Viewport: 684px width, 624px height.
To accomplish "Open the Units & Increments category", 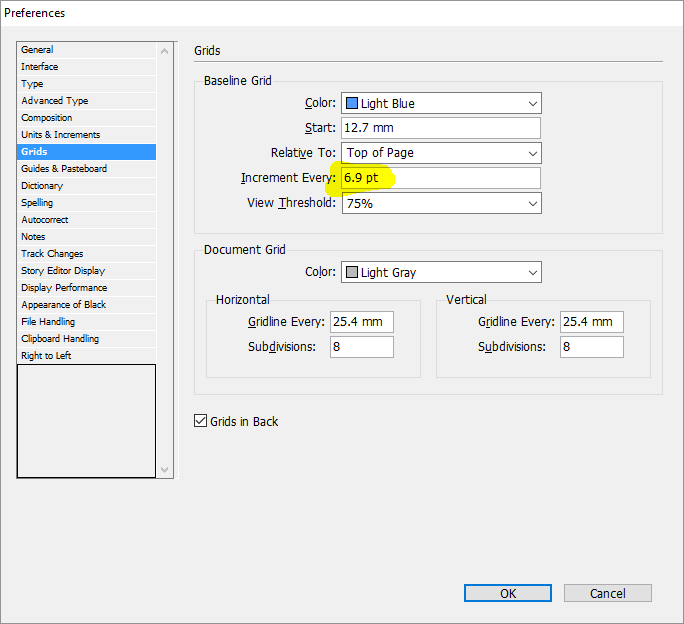I will (86, 135).
